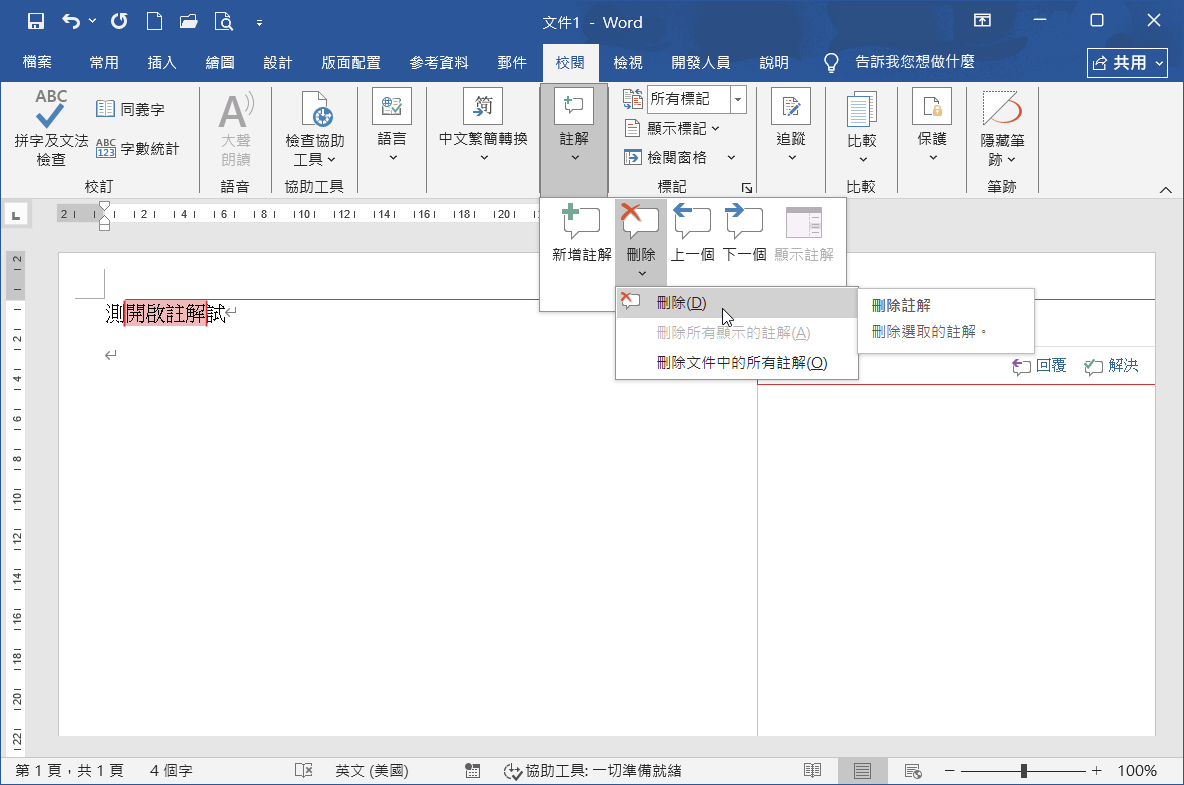Click the 共用 share button
Viewport: 1184px width, 785px height.
[1127, 62]
